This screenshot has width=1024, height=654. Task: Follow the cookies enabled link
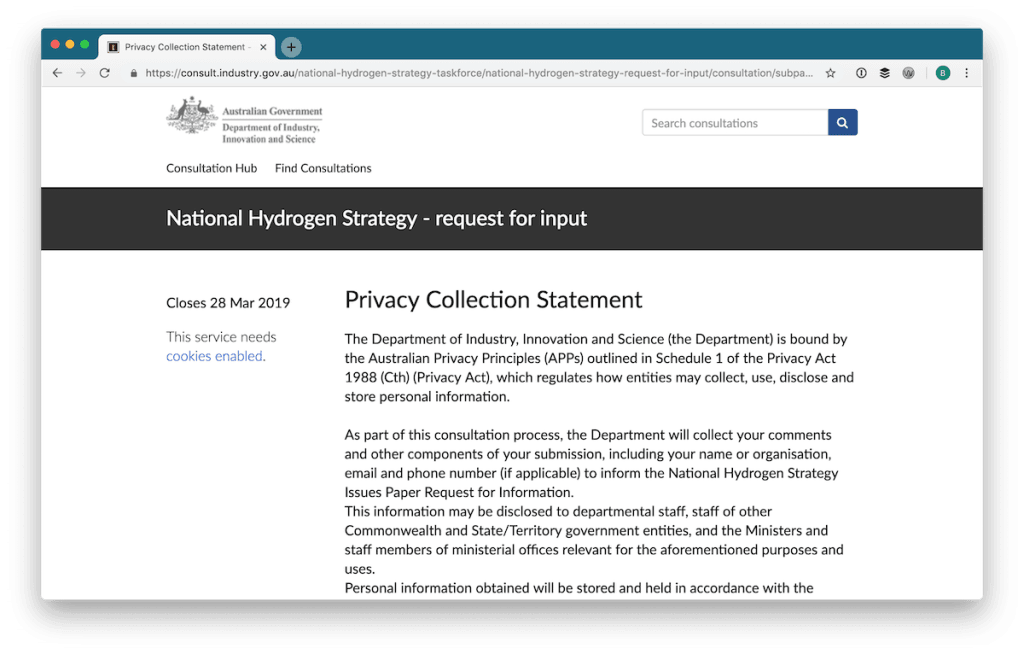tap(214, 356)
